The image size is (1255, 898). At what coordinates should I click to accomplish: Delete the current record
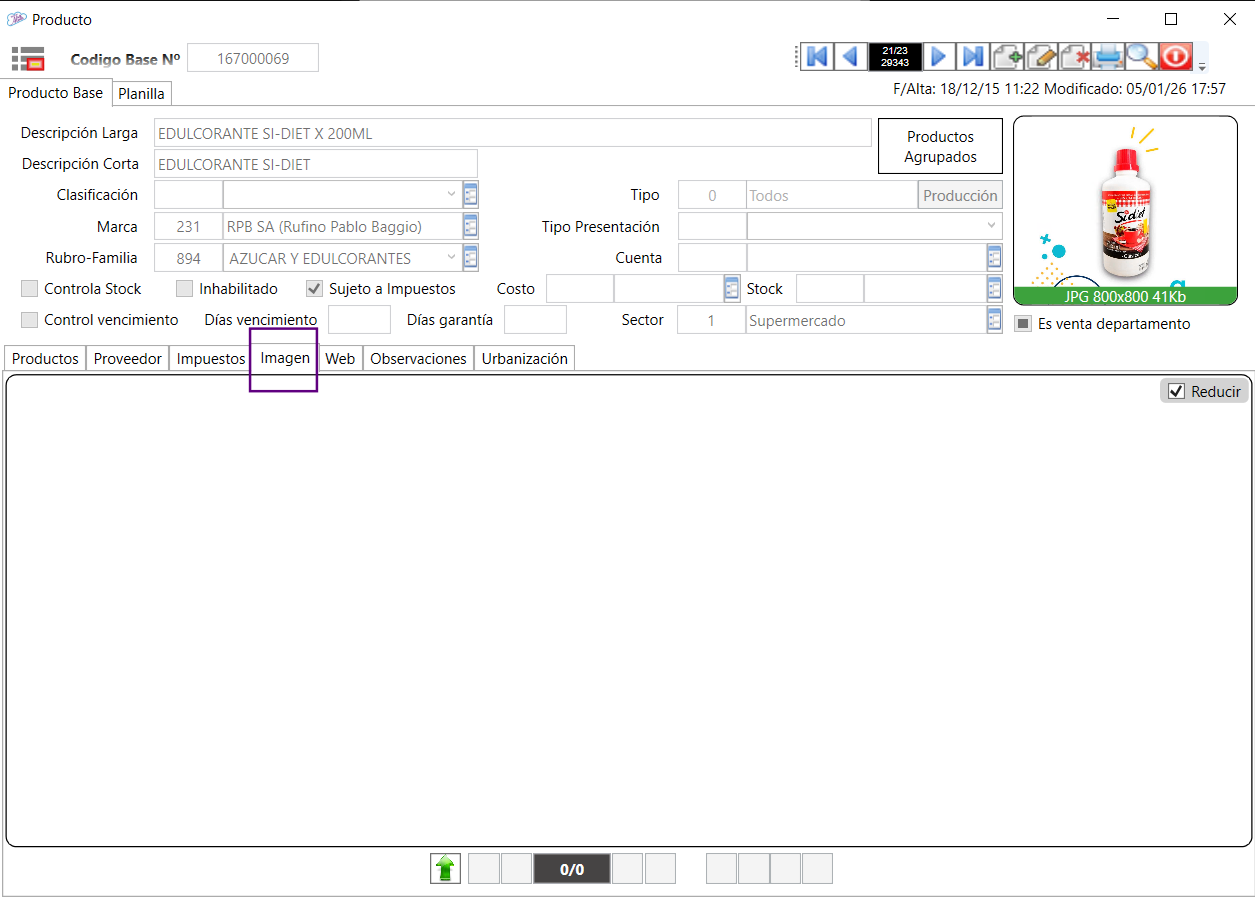(x=1075, y=56)
